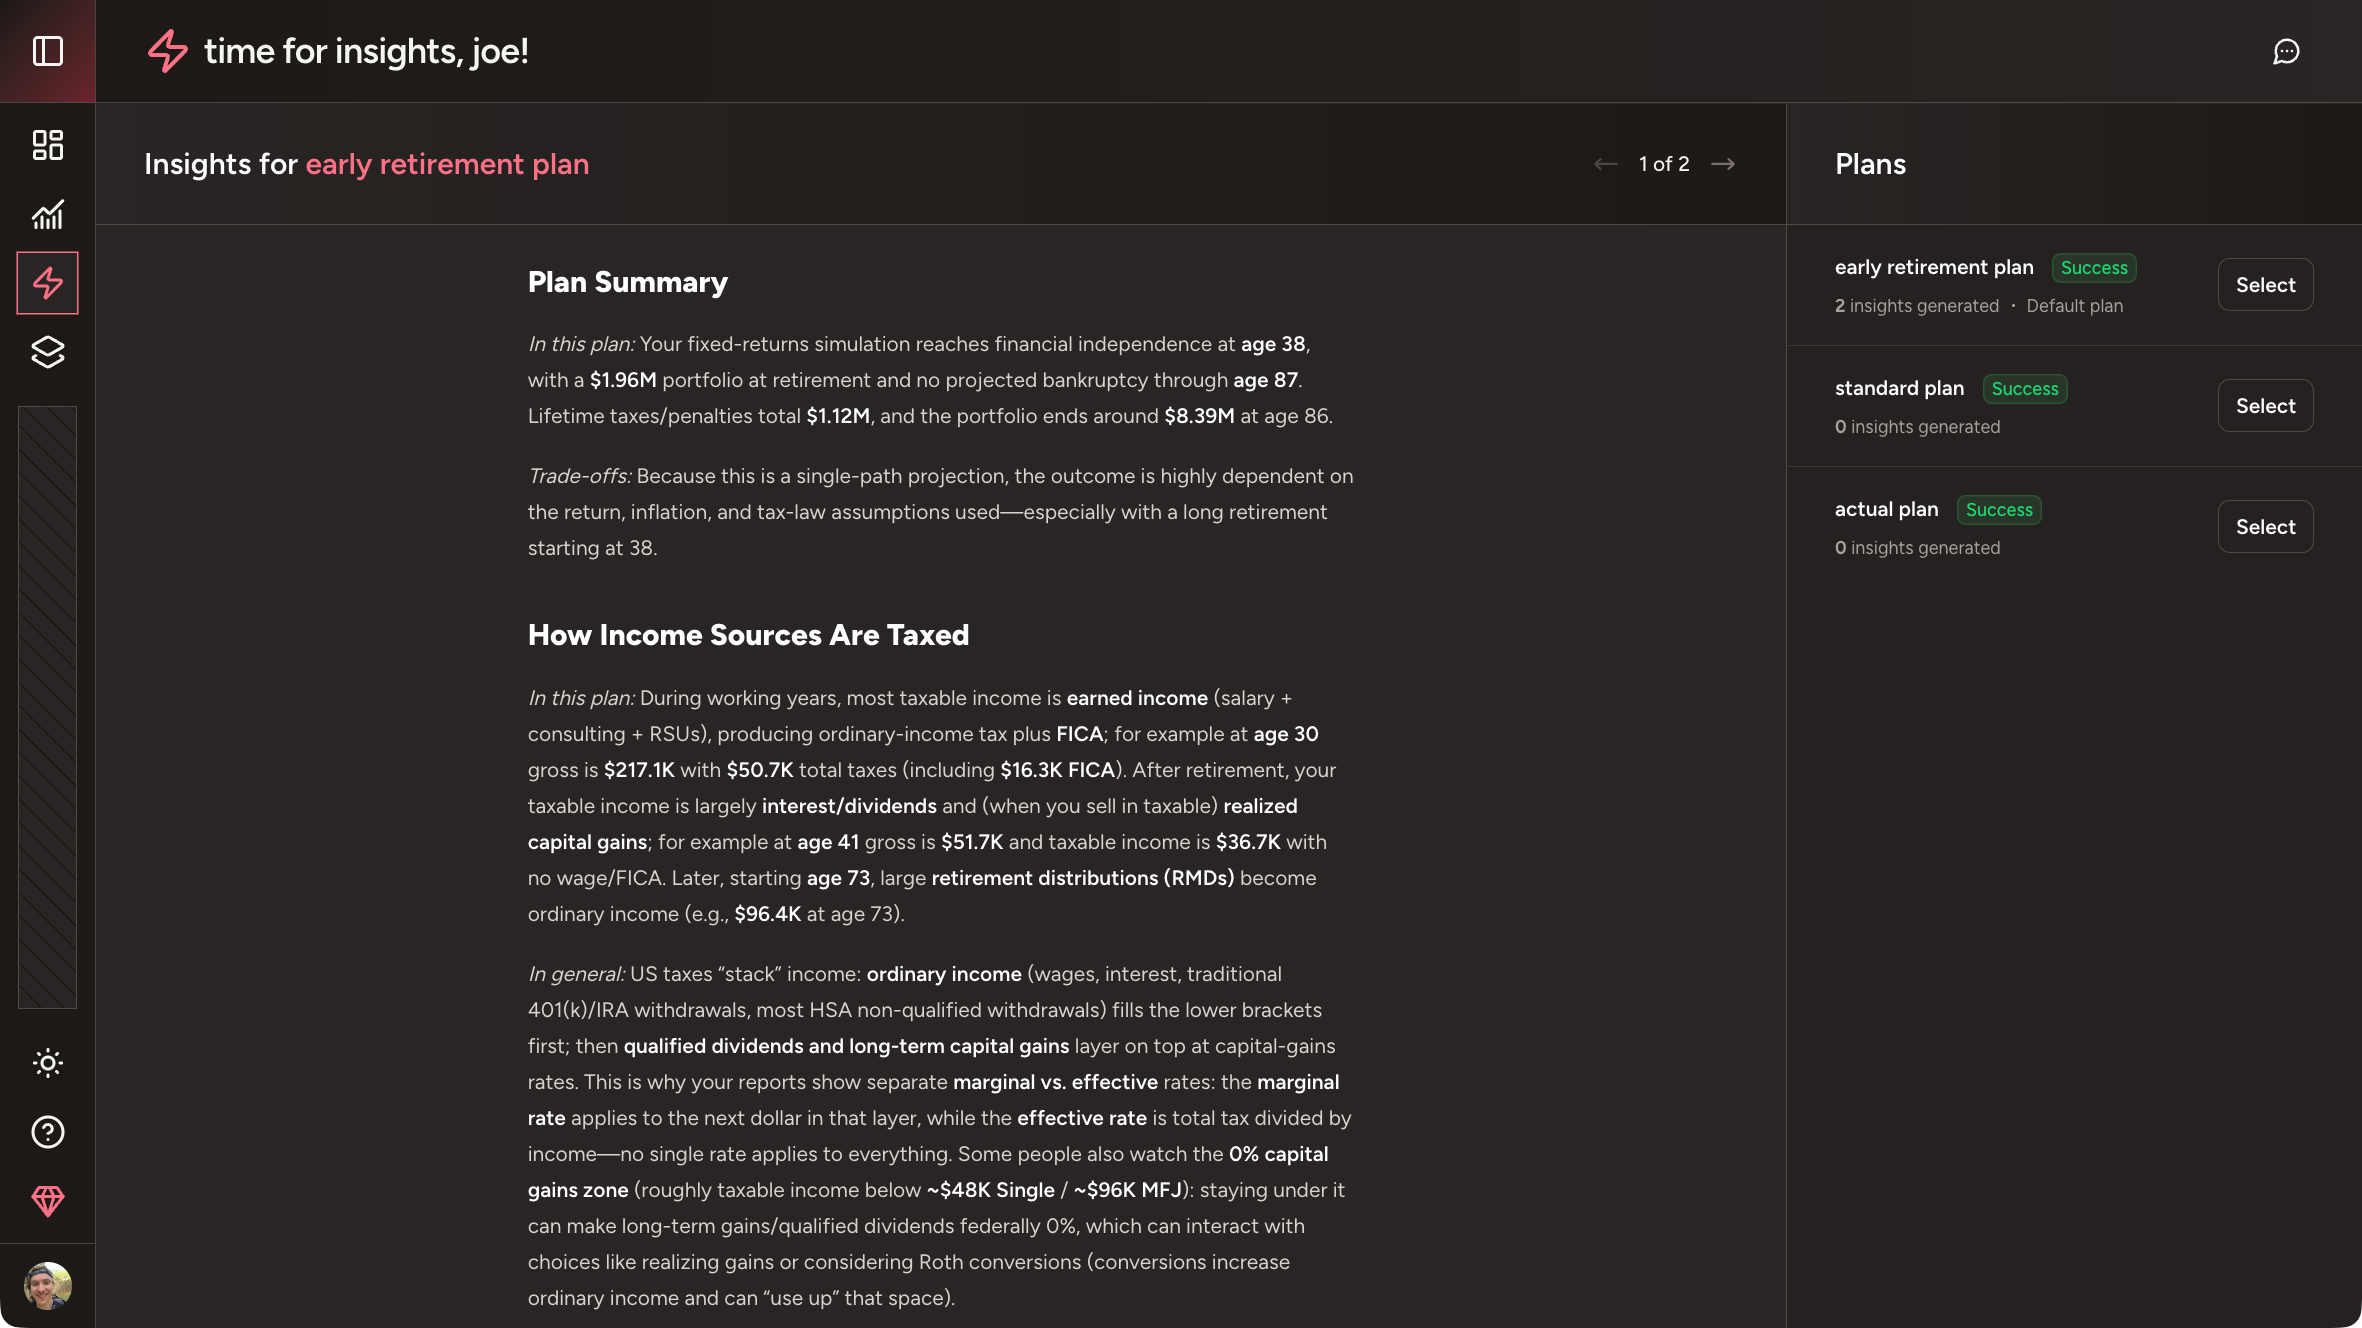
Task: Select the standard plan
Action: point(2265,405)
